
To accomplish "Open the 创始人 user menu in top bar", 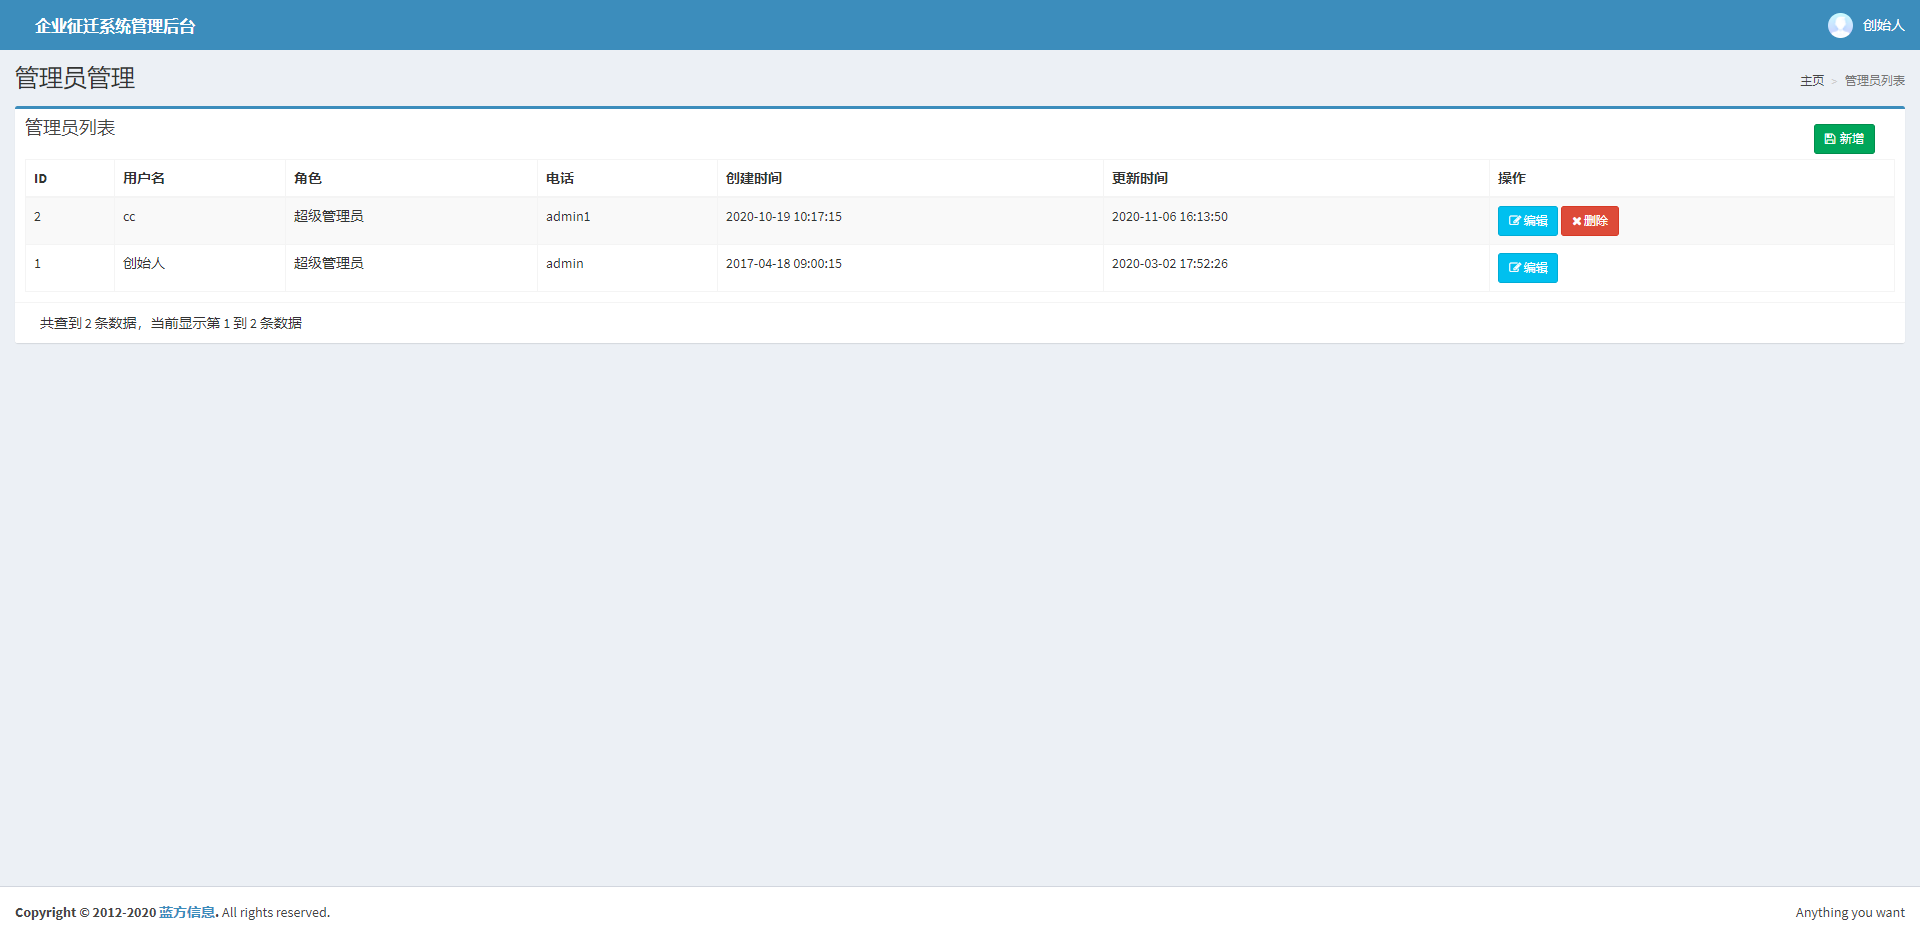I will pos(1882,25).
